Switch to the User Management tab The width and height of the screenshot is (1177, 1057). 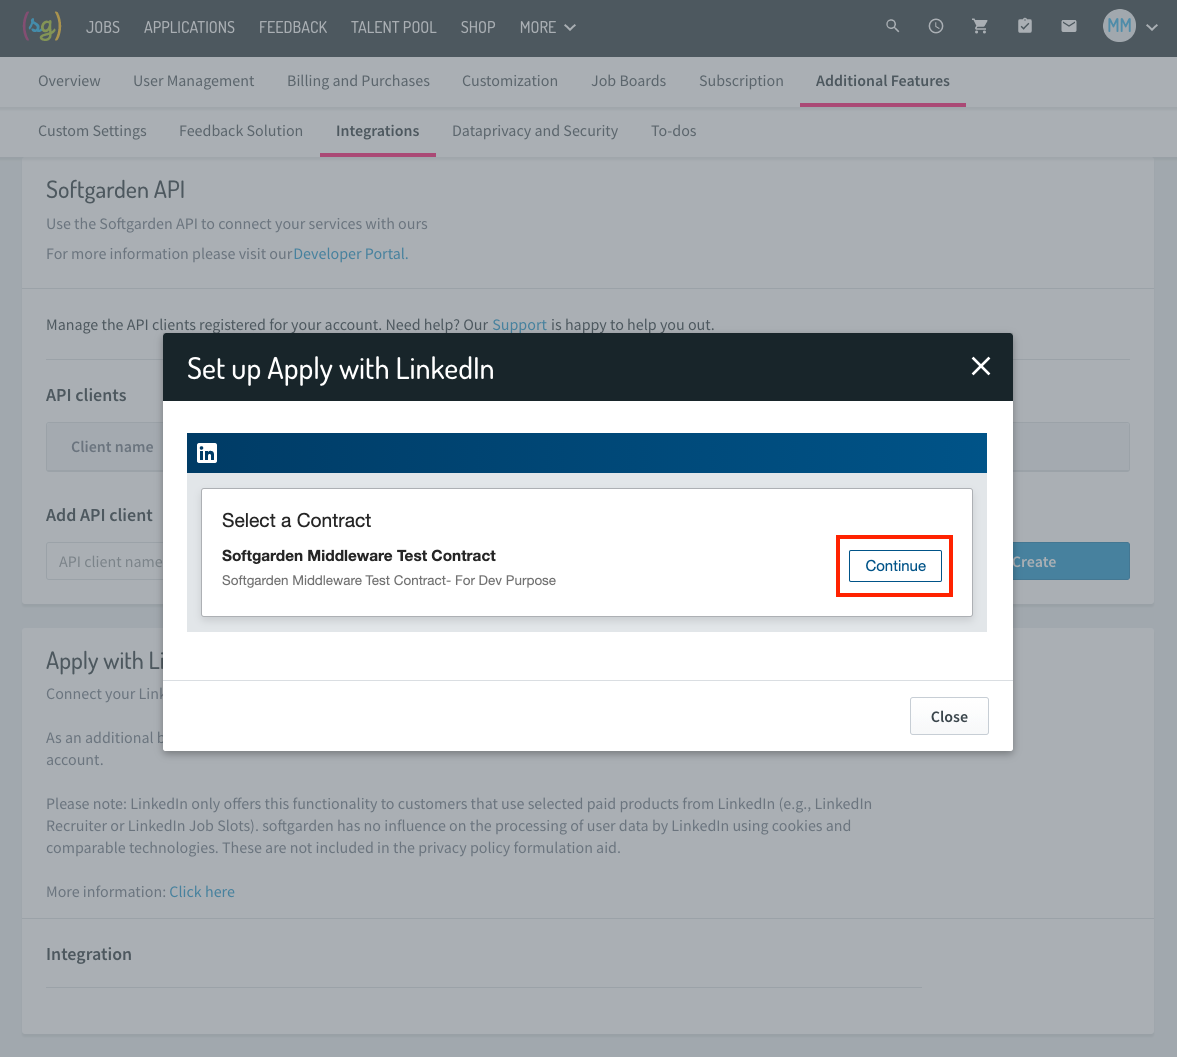pos(194,81)
